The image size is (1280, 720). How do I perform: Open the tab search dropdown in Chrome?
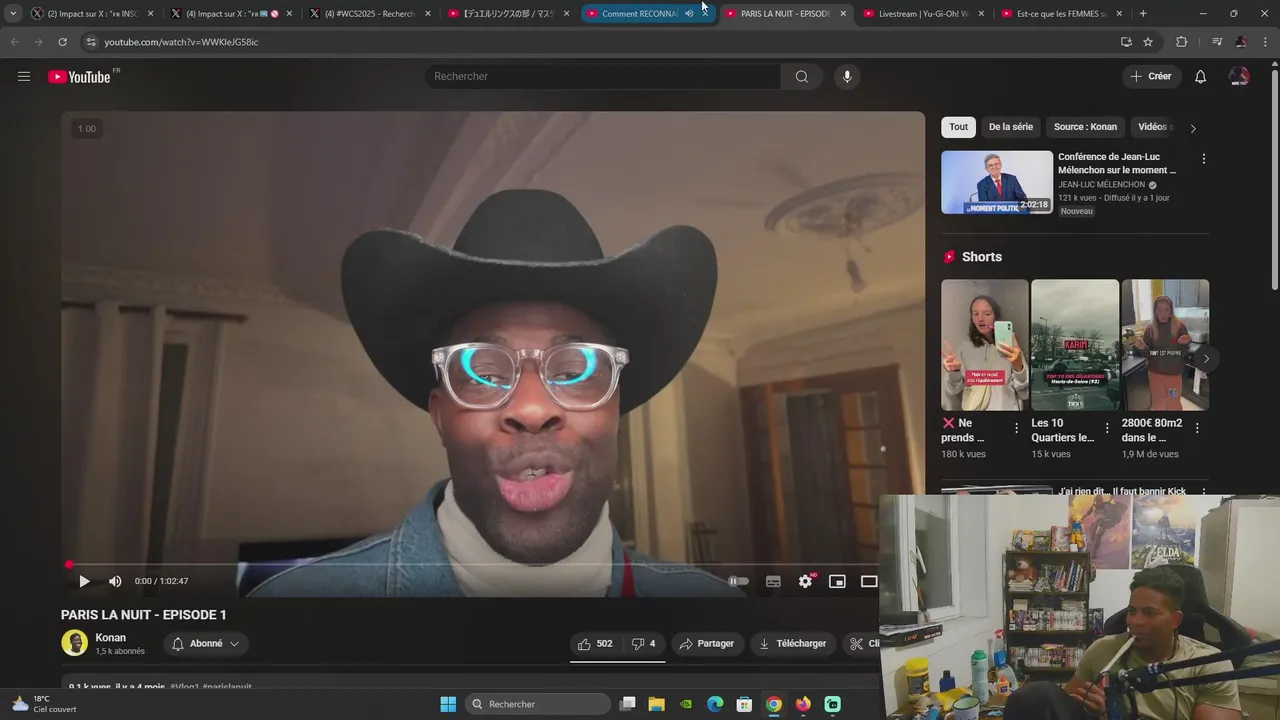click(13, 14)
